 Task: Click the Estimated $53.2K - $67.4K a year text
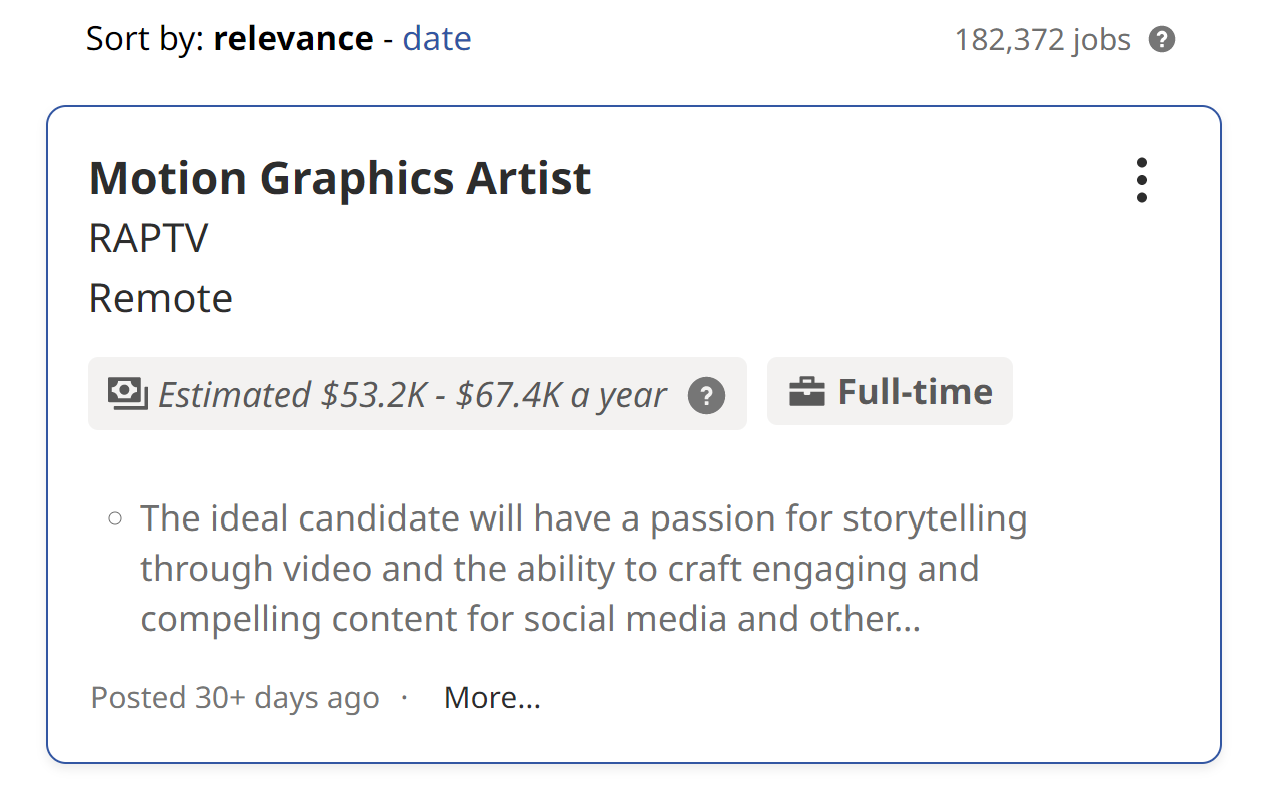point(412,395)
